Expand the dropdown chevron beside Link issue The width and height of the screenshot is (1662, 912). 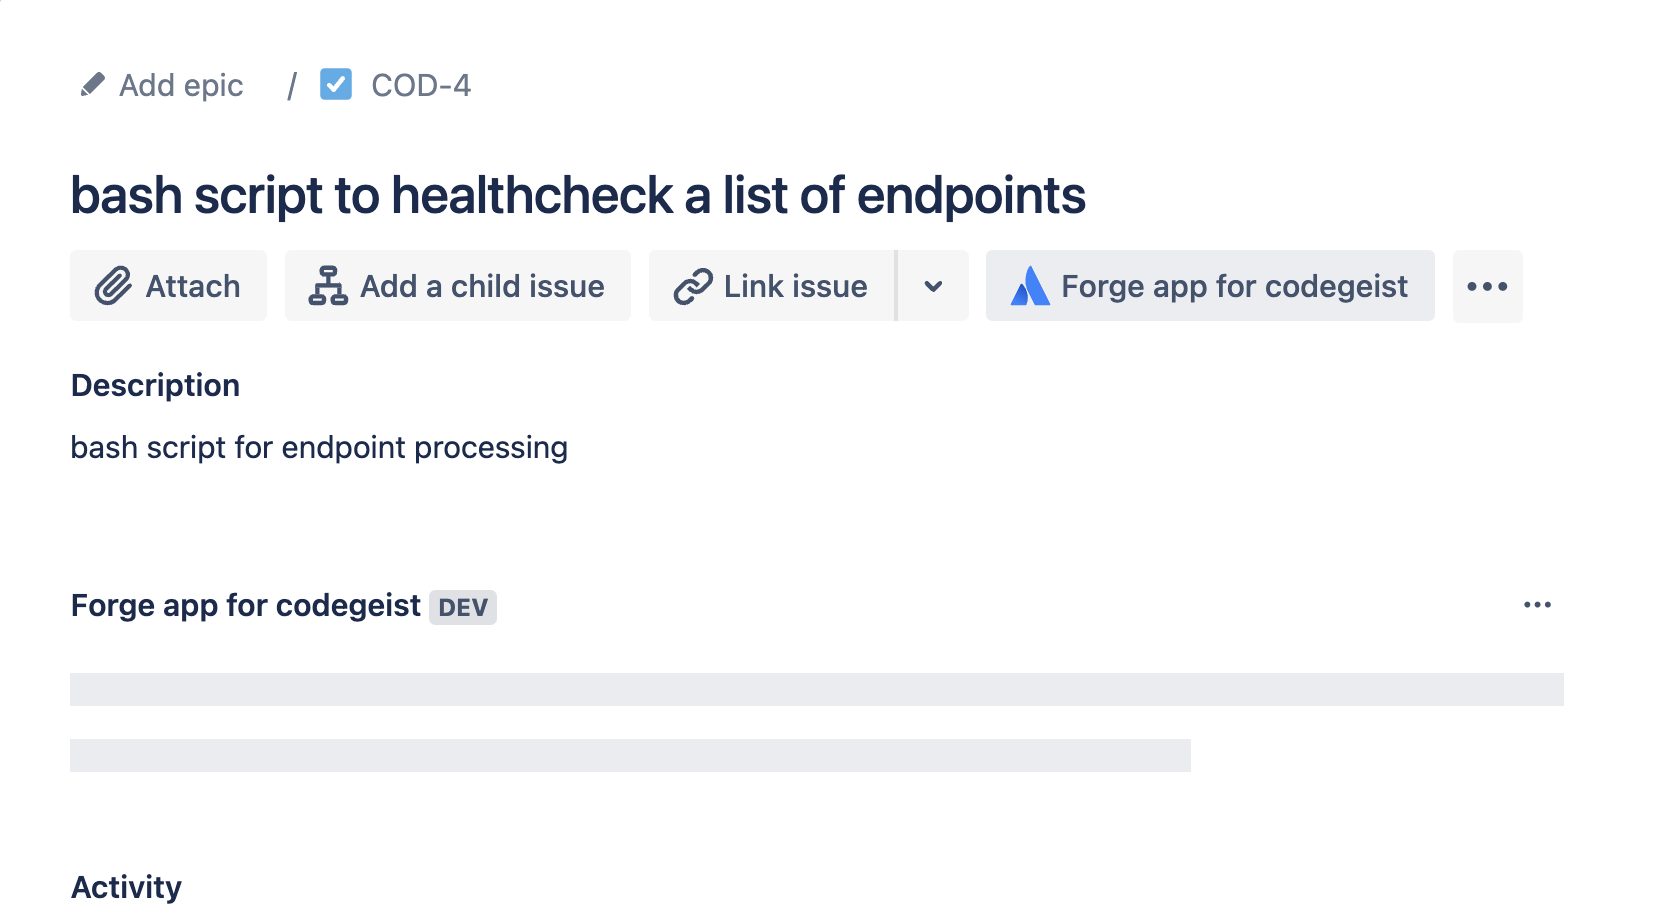pyautogui.click(x=933, y=287)
